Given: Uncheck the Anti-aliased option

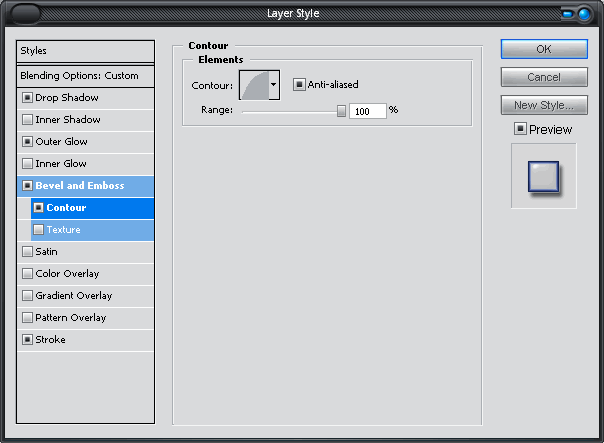Looking at the screenshot, I should pyautogui.click(x=298, y=85).
